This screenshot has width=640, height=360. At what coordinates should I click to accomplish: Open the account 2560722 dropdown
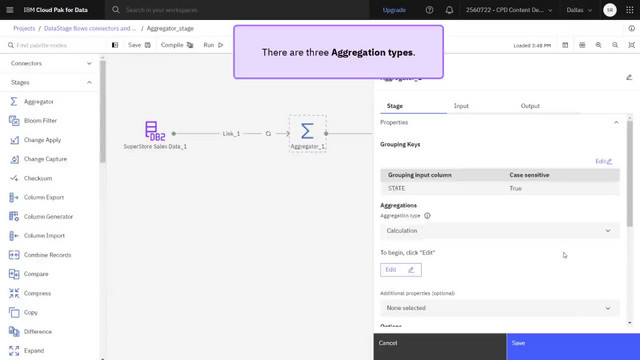tap(509, 10)
